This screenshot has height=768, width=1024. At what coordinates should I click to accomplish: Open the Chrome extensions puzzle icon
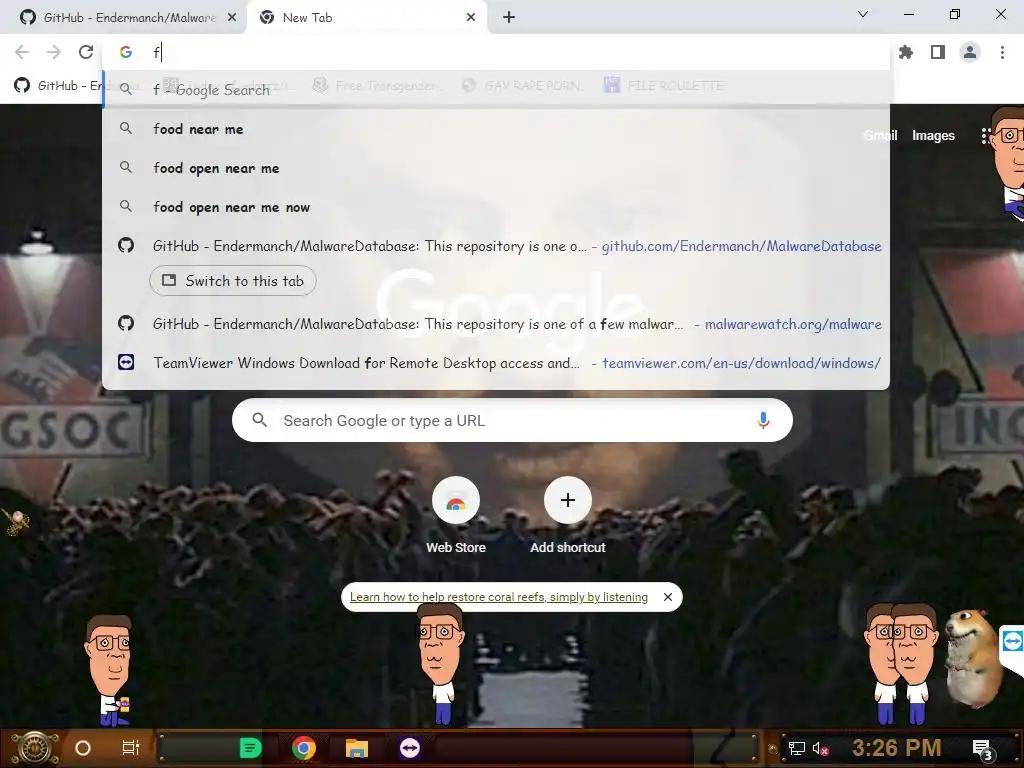906,52
